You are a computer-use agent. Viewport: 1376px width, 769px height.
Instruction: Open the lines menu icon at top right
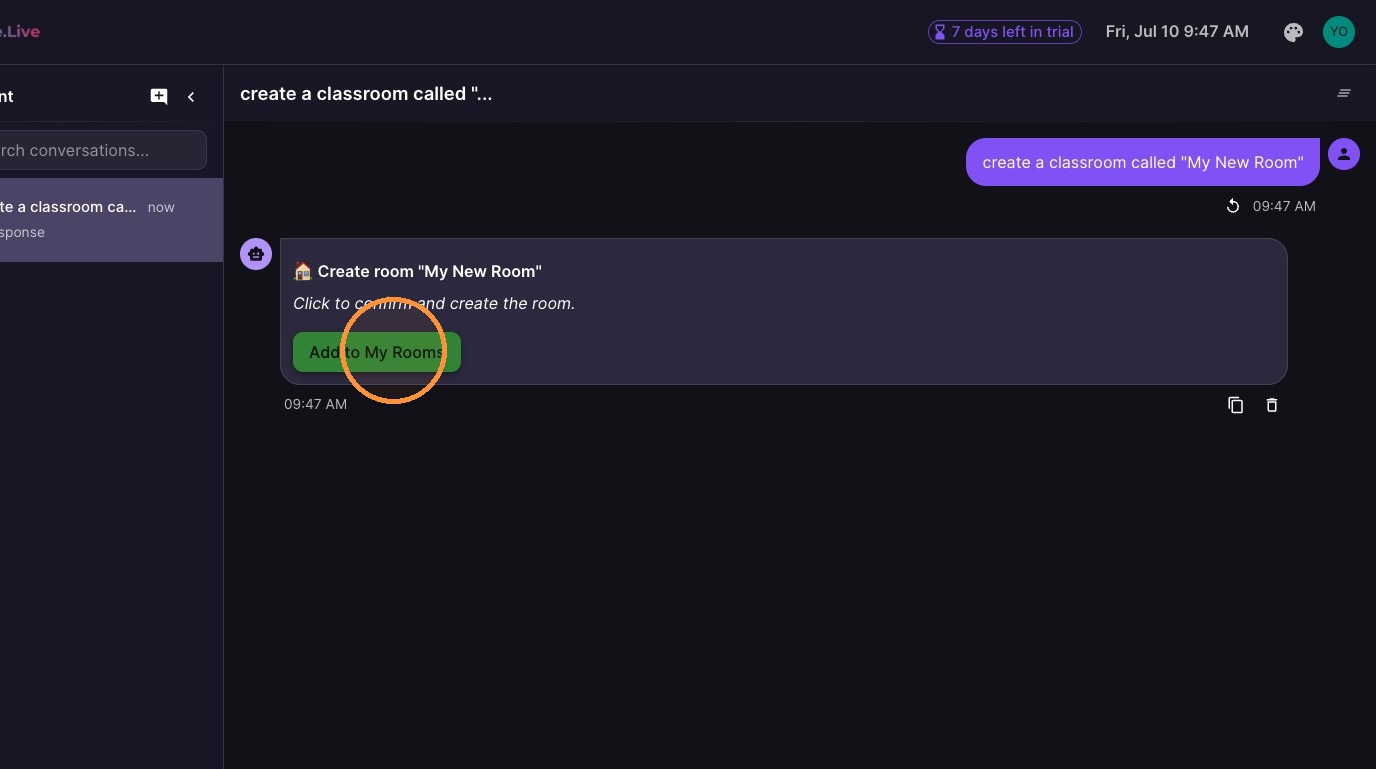pos(1344,93)
